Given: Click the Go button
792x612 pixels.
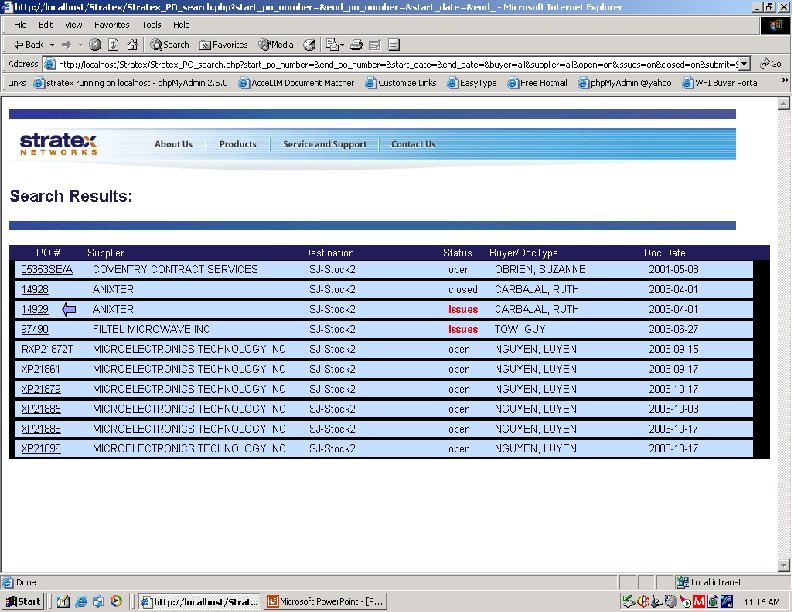Looking at the screenshot, I should click(772, 64).
